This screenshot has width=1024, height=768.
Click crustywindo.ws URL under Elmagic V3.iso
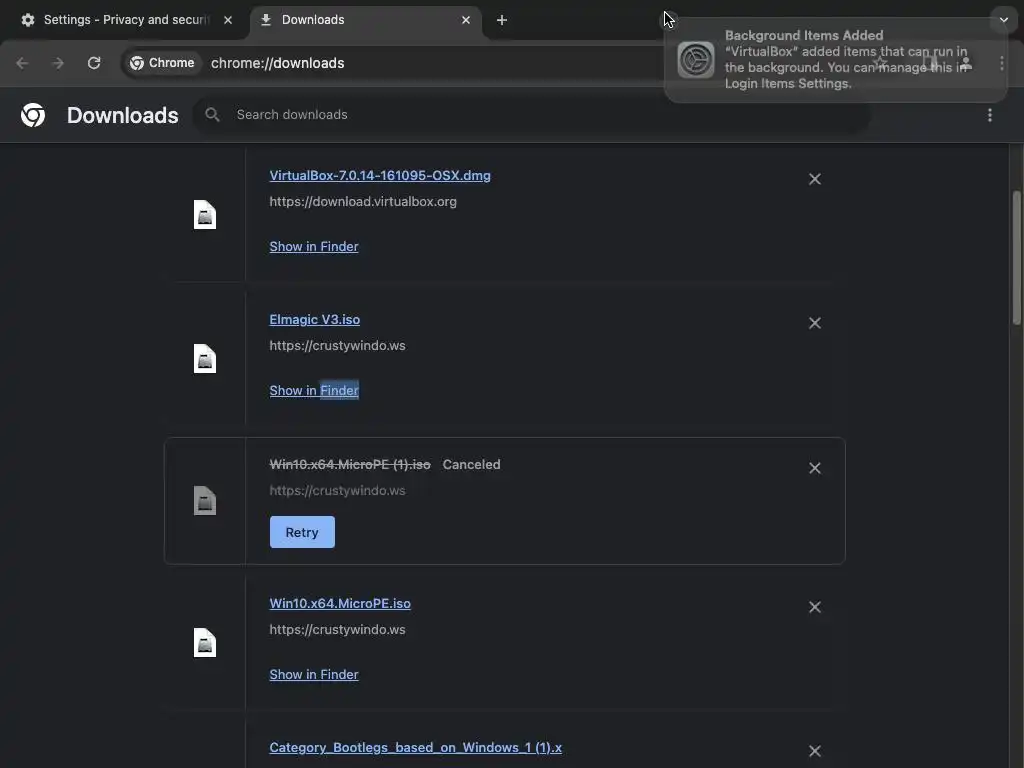coord(338,345)
